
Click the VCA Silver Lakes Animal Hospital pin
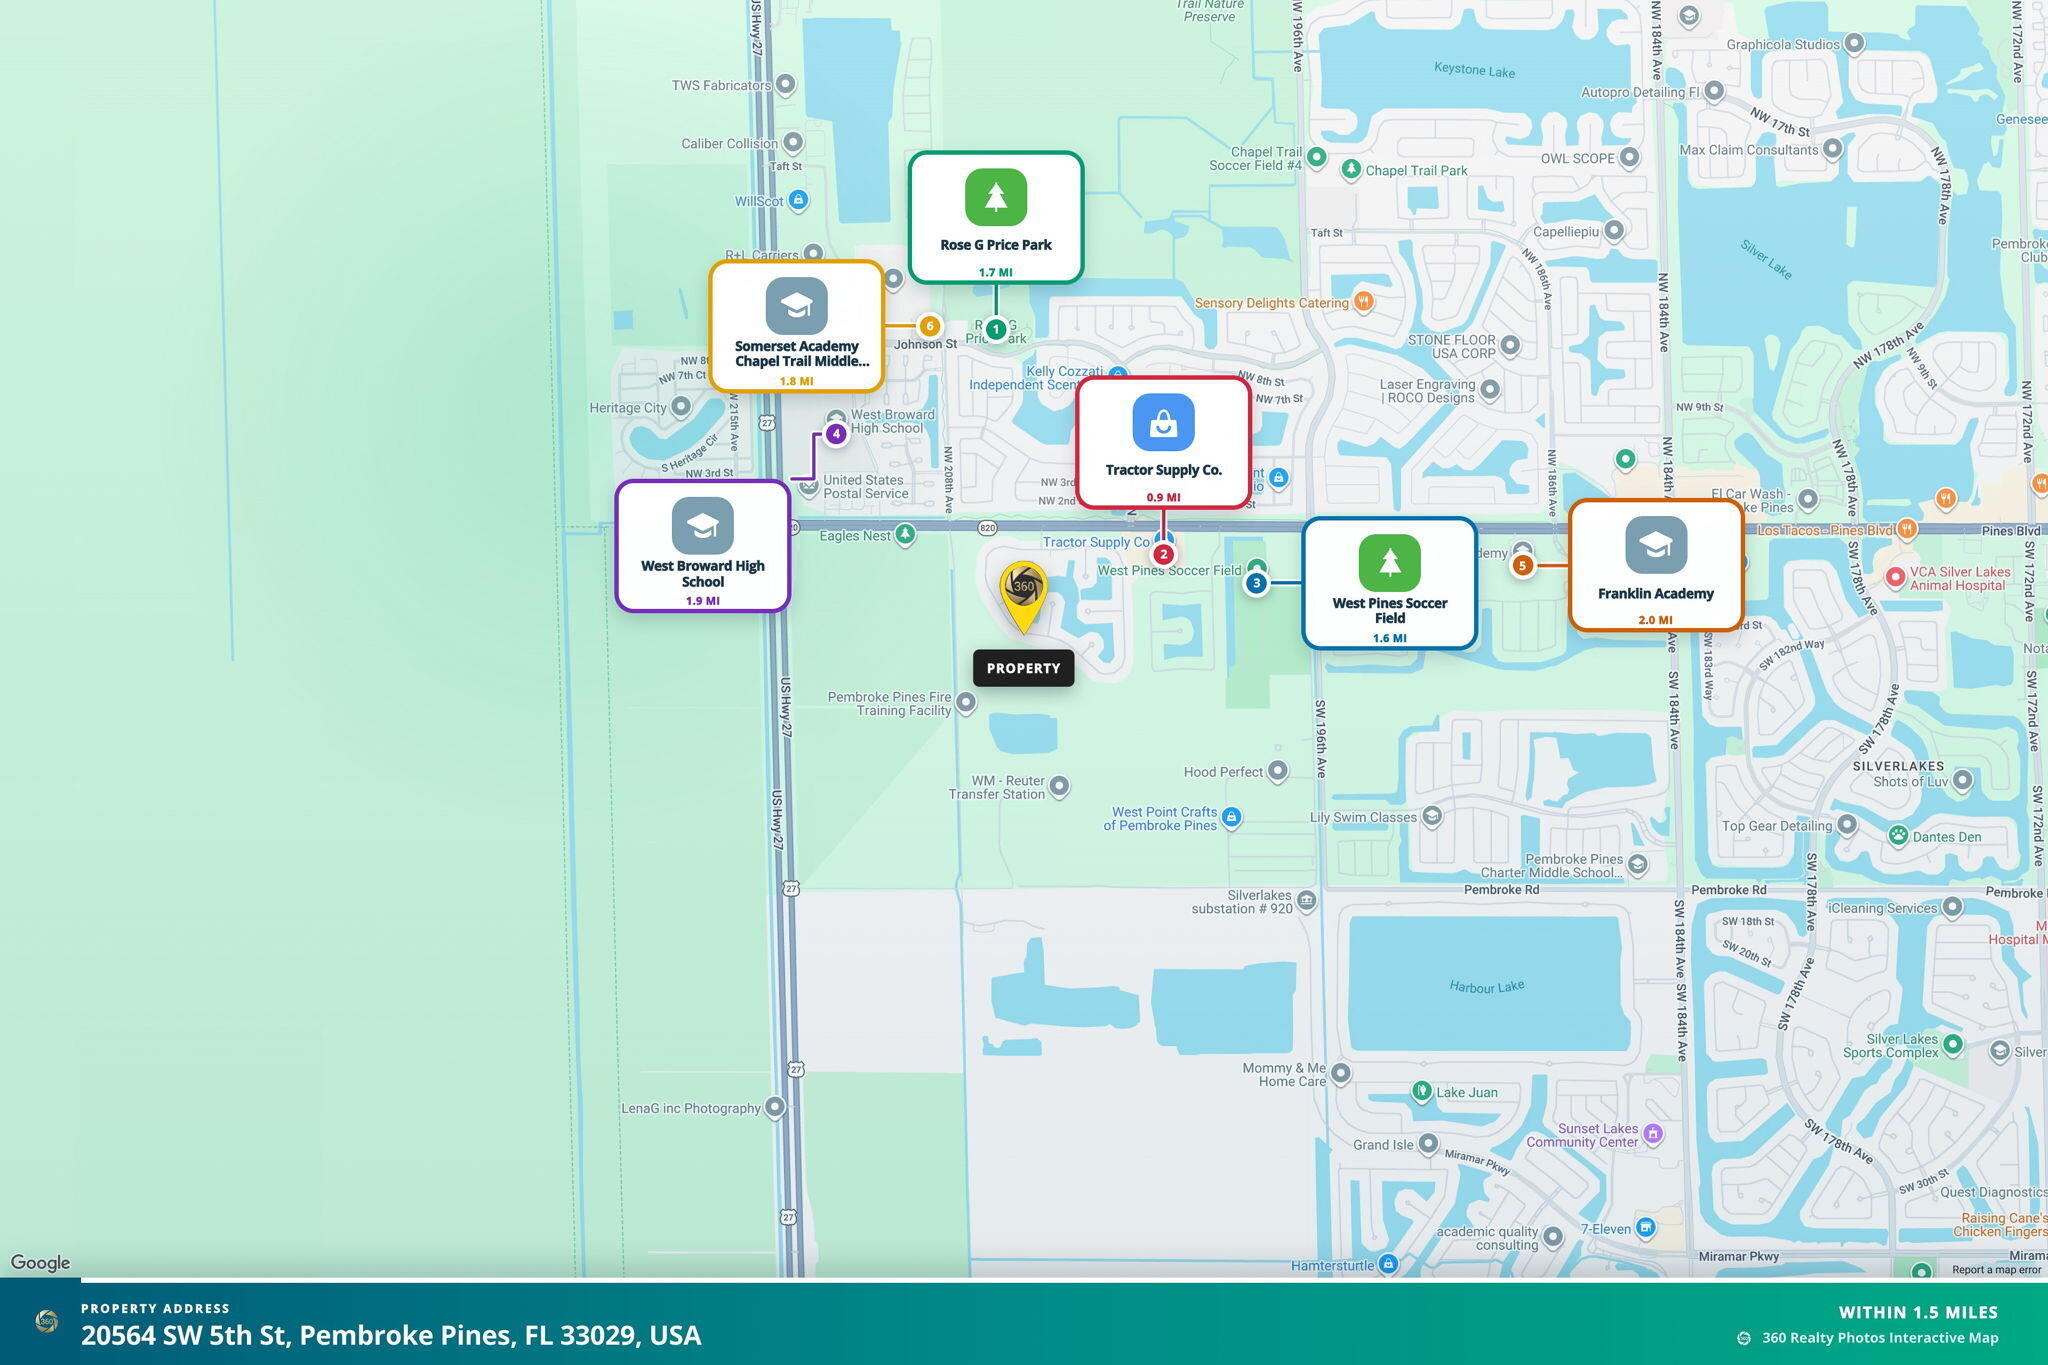pyautogui.click(x=1894, y=577)
